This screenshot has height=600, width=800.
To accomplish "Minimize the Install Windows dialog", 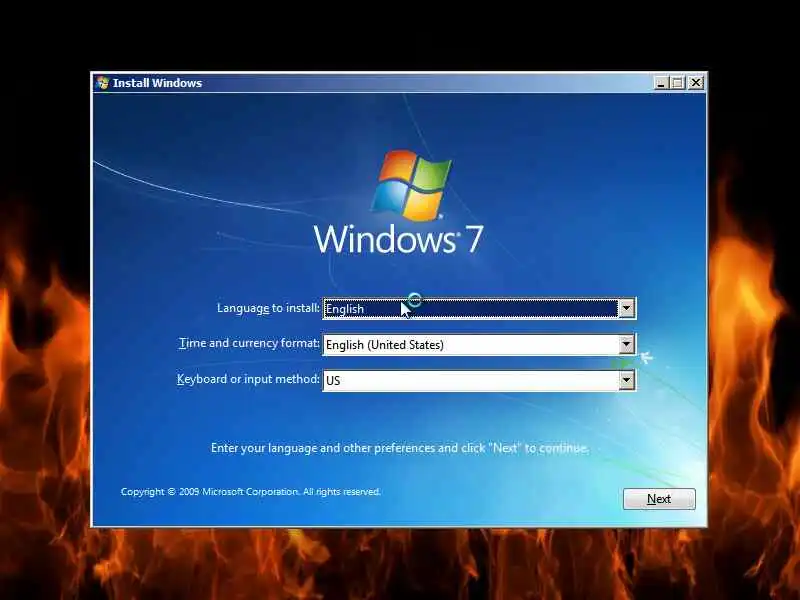I will point(661,83).
